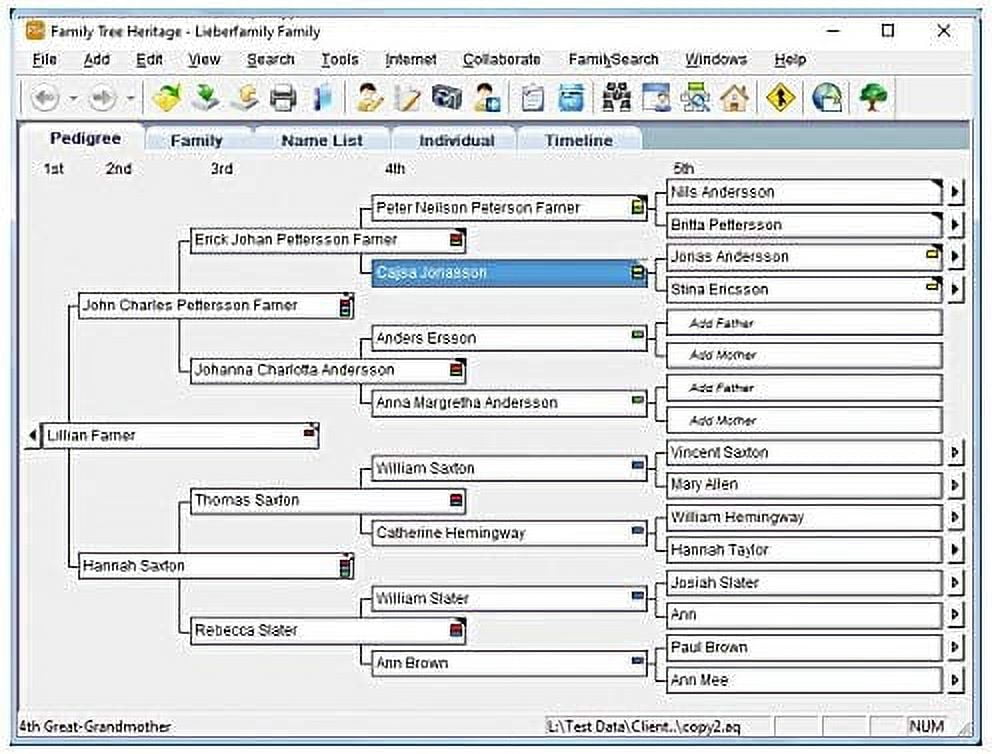Click traffic-light icon on Hannah Saxton box
992x754 pixels.
(x=345, y=567)
